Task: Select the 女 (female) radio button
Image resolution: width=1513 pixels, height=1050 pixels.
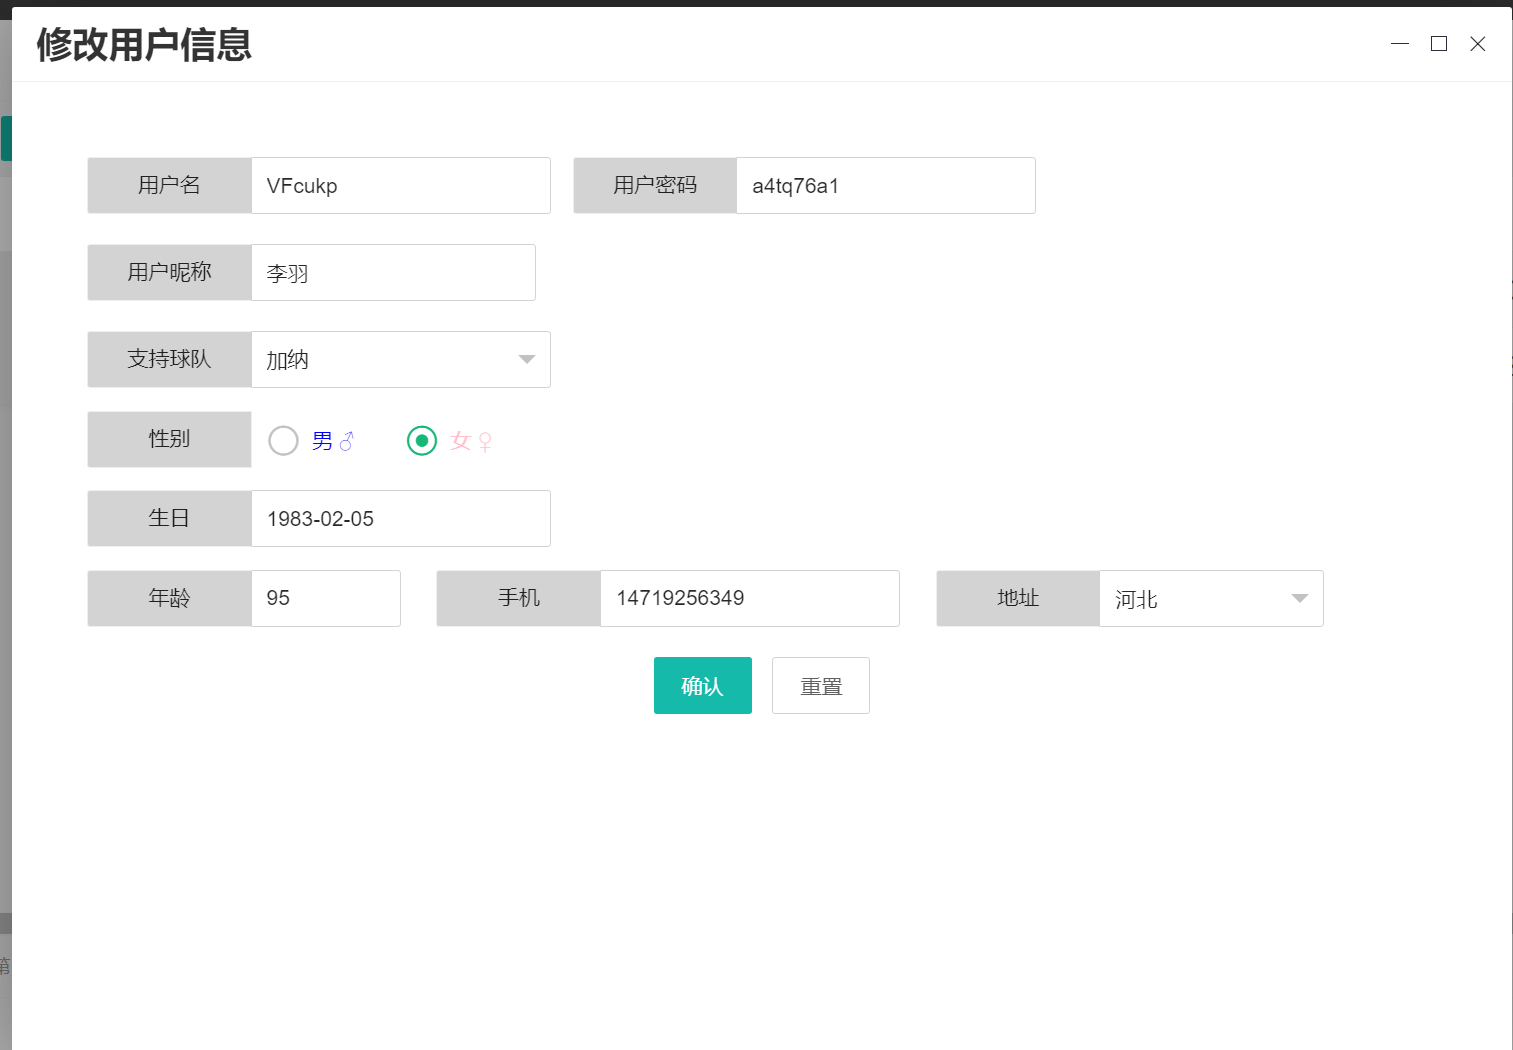Action: pos(422,441)
